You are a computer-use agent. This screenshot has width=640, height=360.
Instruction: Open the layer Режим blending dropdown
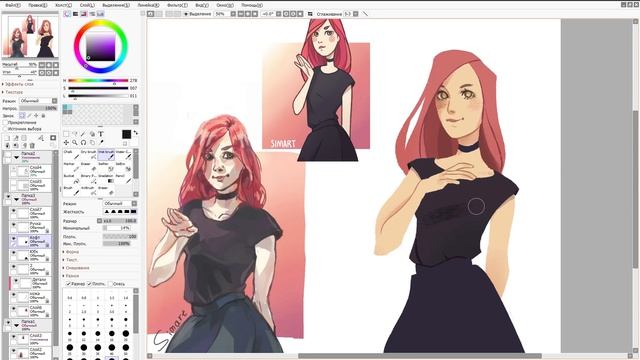[x=39, y=101]
